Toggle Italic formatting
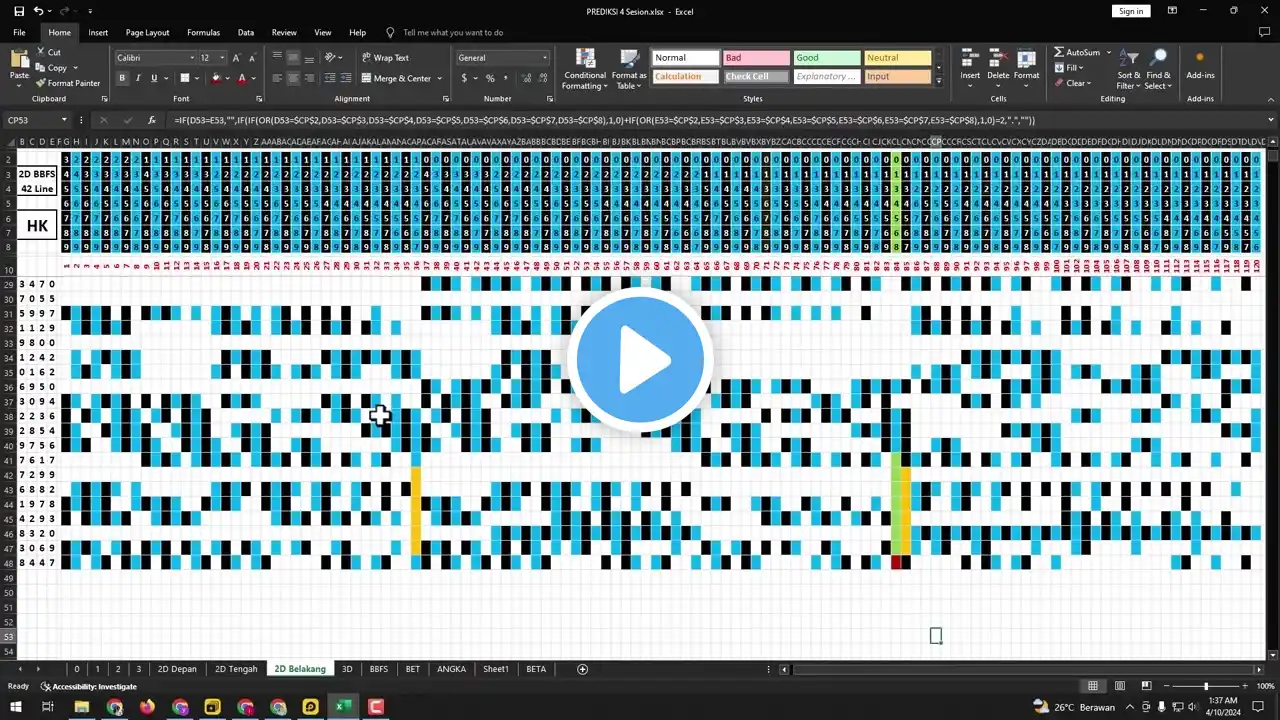 coord(138,78)
